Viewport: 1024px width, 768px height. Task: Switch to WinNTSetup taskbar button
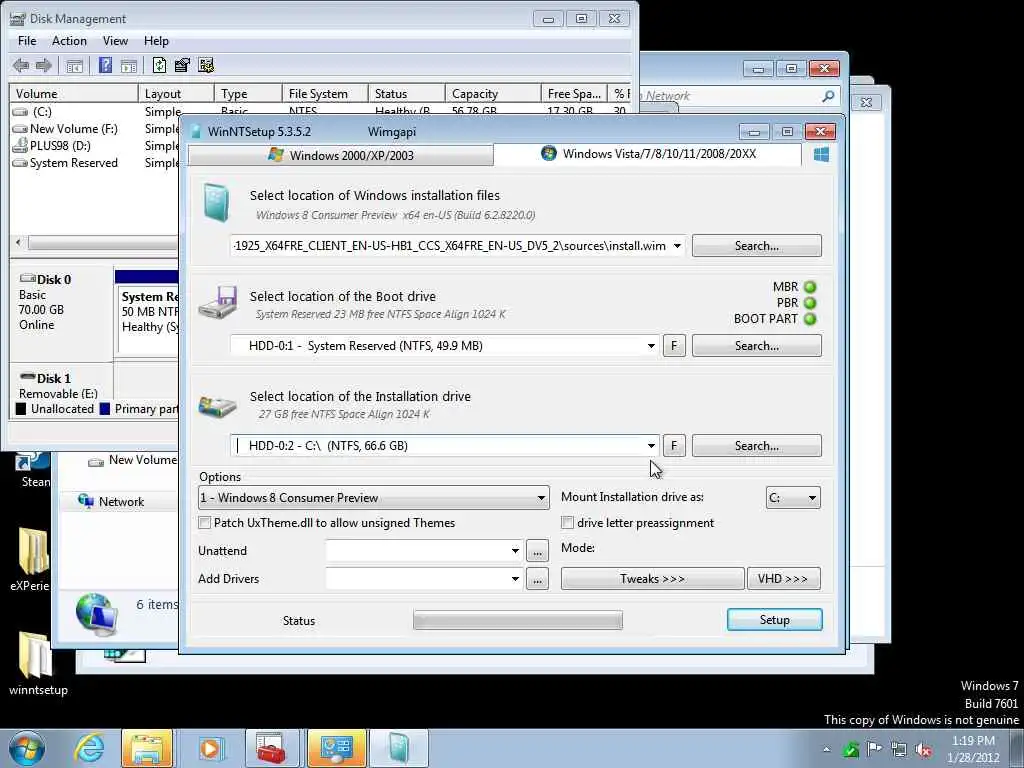[399, 749]
